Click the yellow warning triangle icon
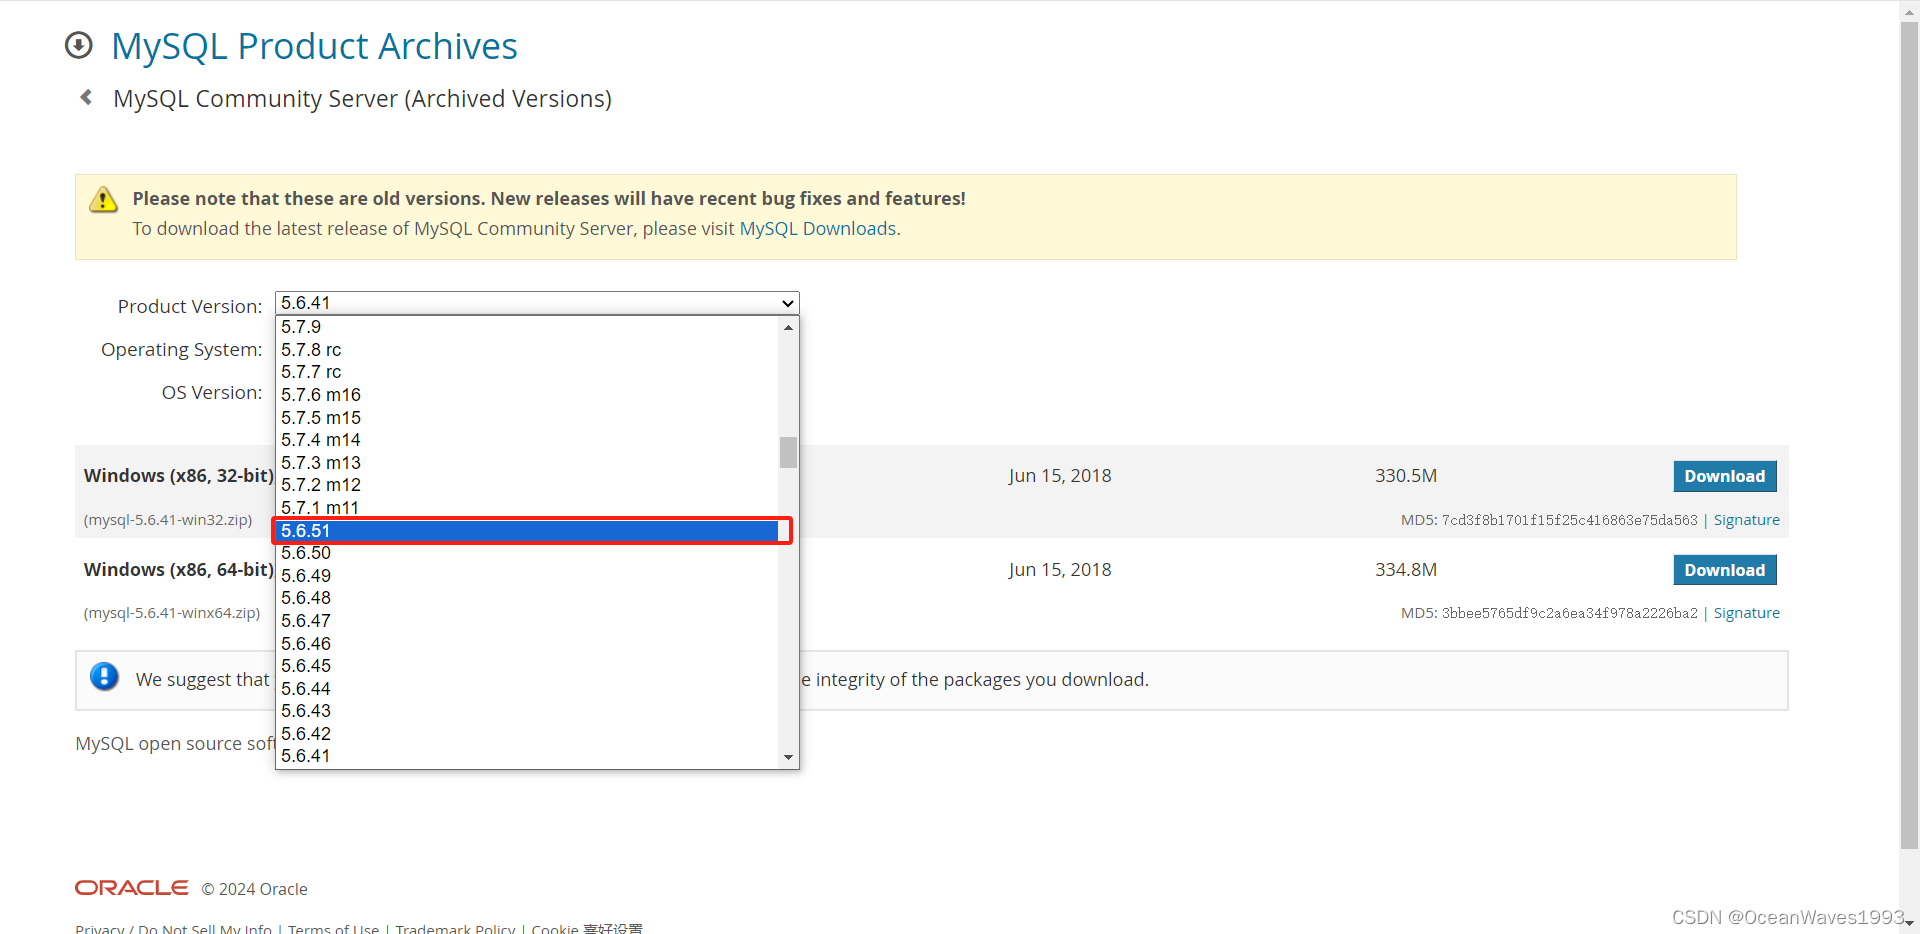 (x=103, y=200)
